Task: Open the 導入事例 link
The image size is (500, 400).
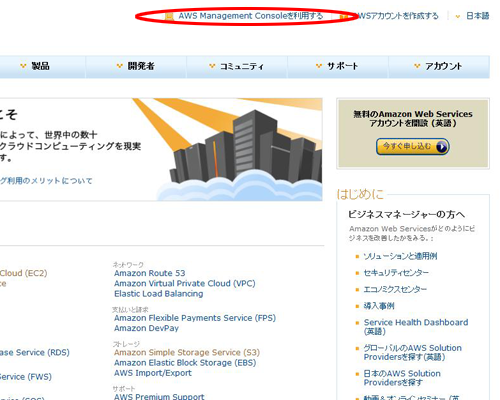Action: click(379, 306)
